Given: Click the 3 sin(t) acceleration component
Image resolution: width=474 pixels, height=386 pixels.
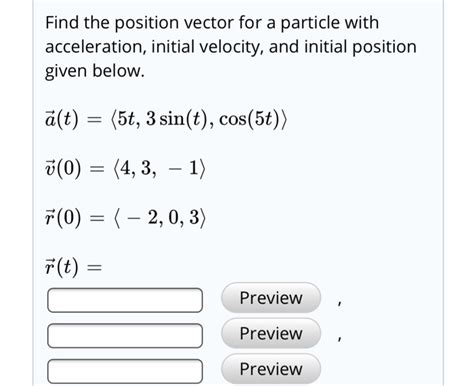Looking at the screenshot, I should (x=178, y=119).
